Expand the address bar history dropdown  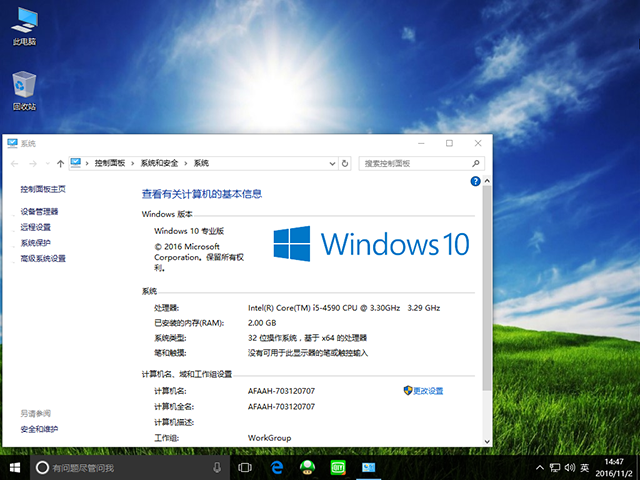pos(331,163)
